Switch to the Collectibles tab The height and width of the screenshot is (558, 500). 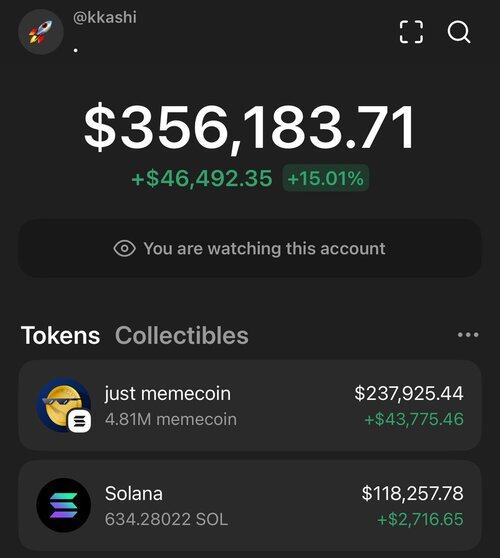[181, 336]
